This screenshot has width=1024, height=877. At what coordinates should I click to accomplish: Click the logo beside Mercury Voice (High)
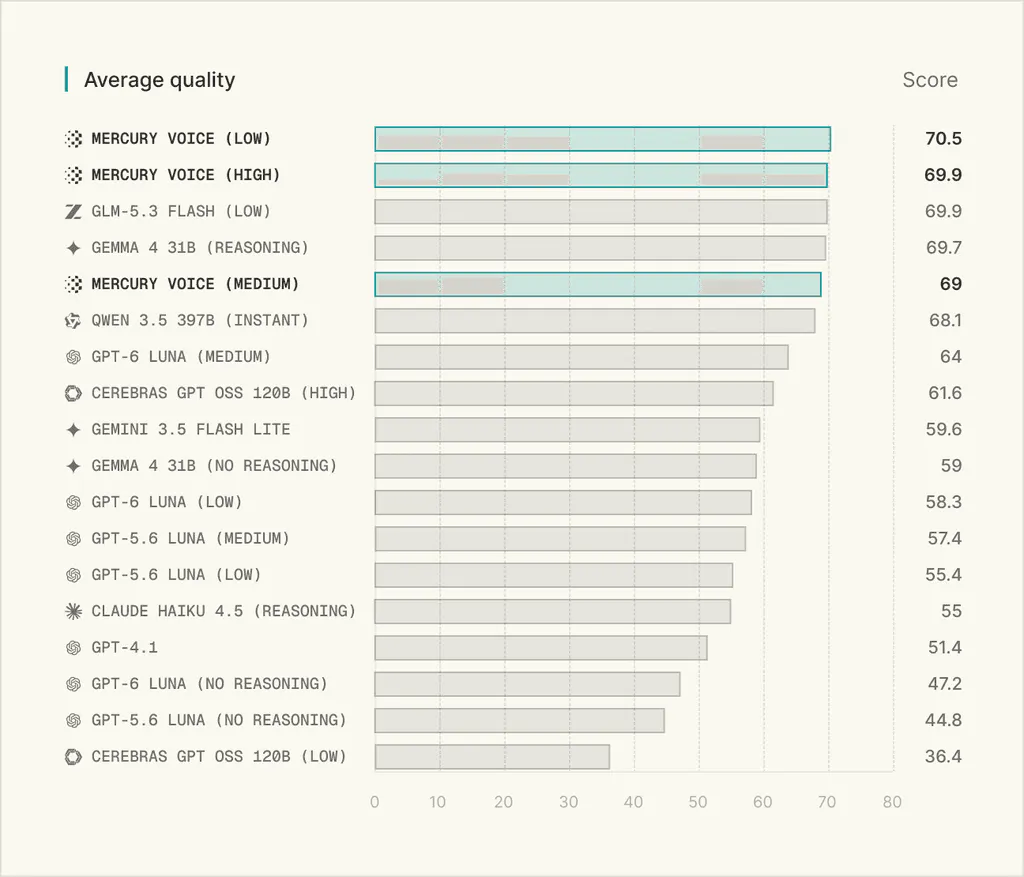[x=73, y=175]
